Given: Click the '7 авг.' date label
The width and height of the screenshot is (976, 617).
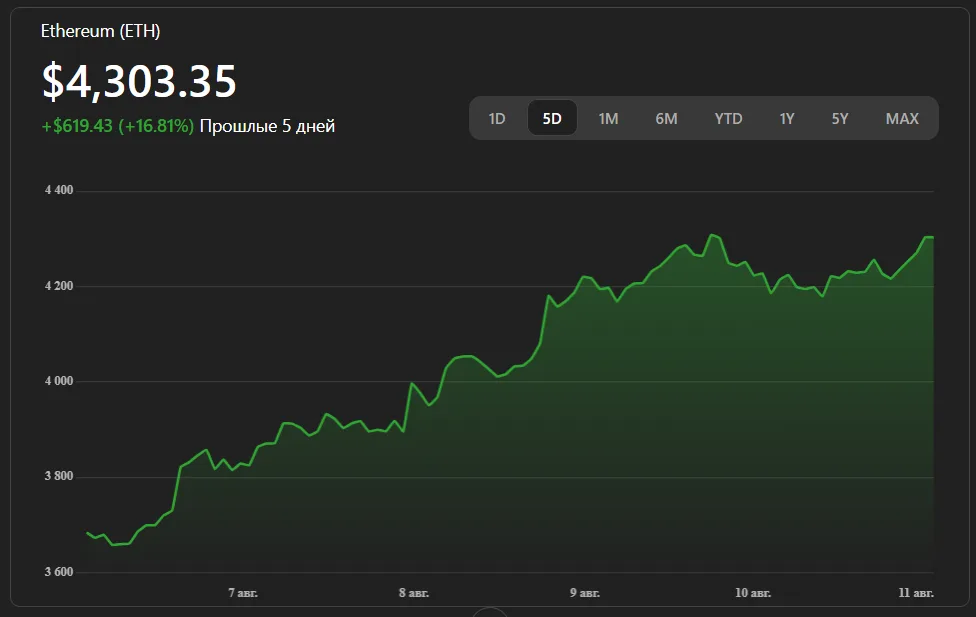Looking at the screenshot, I should coord(243,593).
